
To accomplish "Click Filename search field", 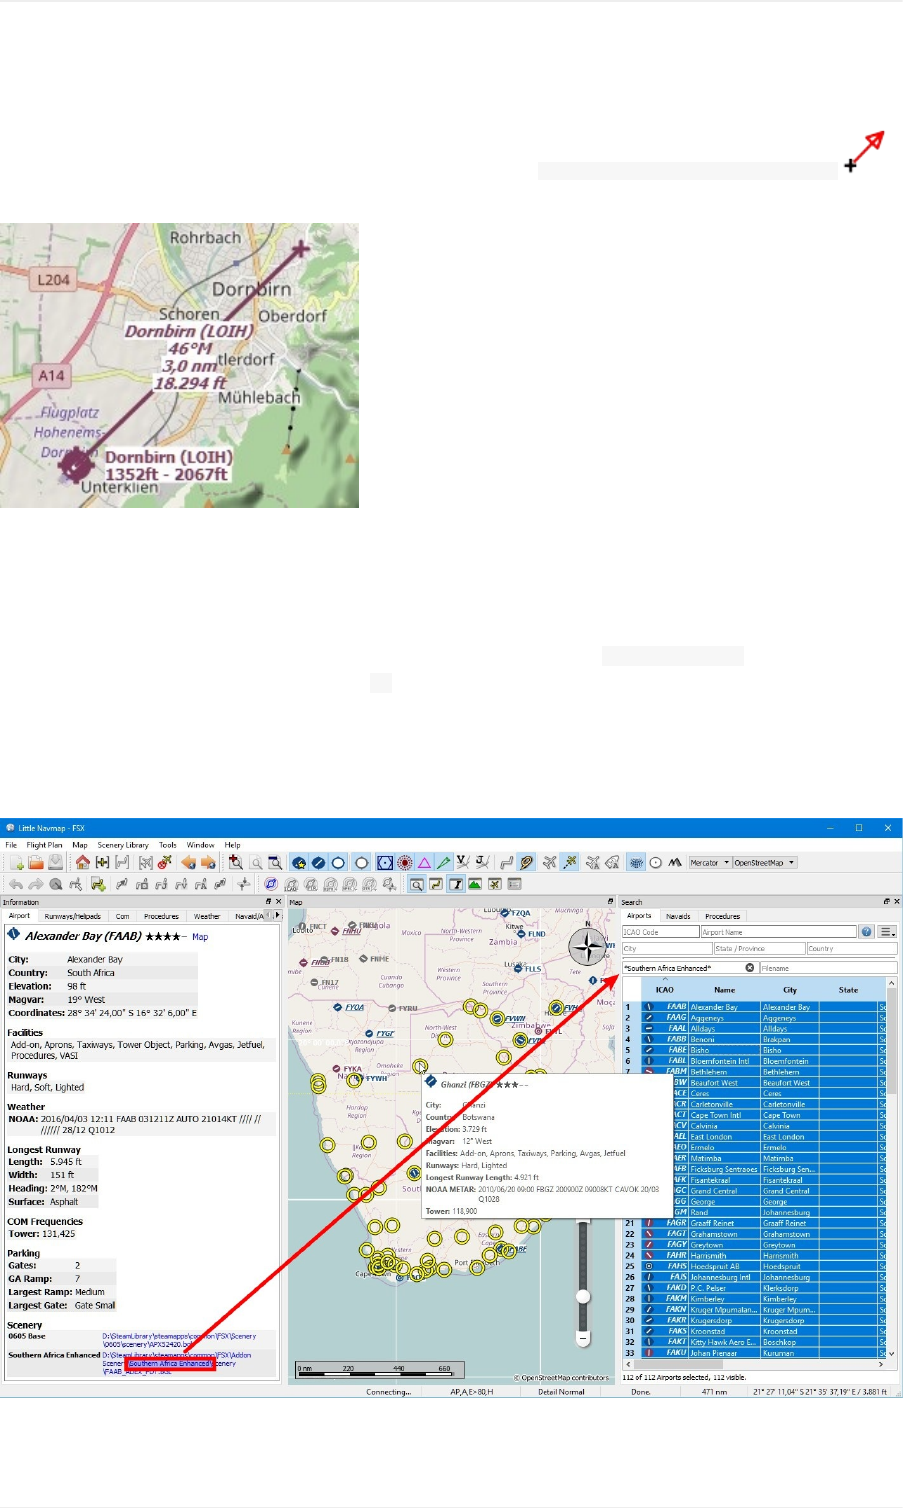I will pos(828,968).
